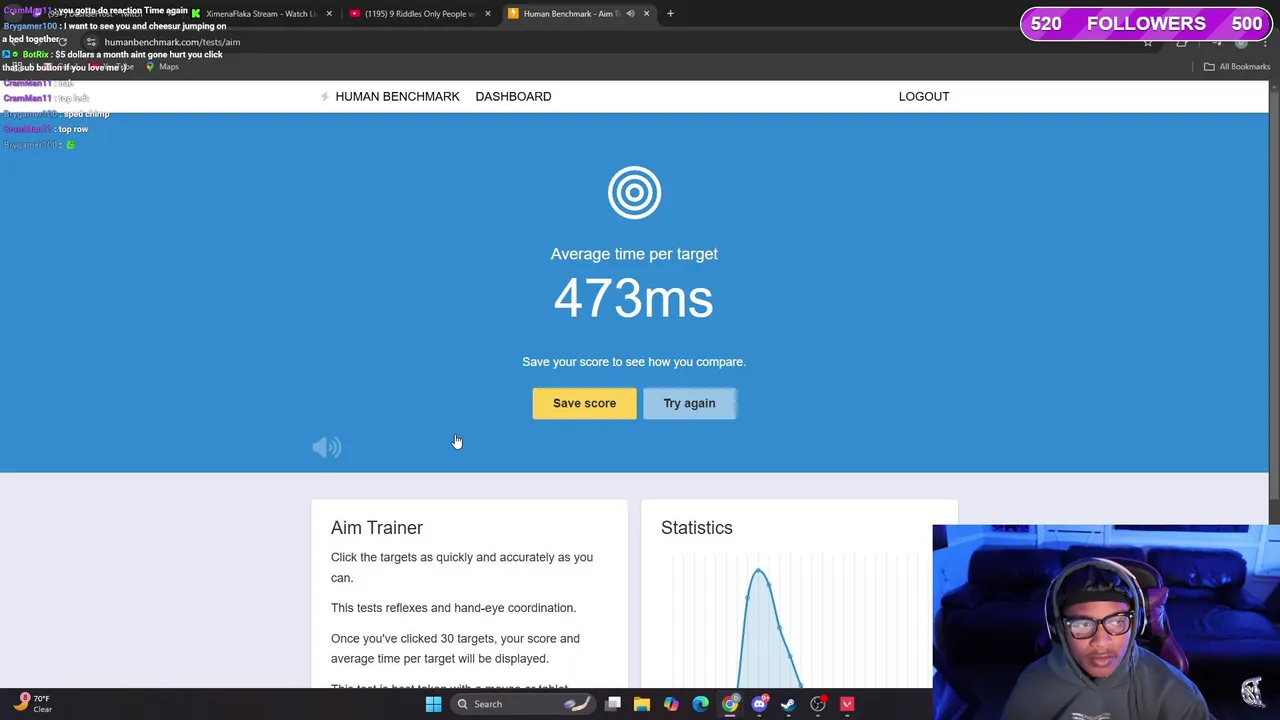Screen dimensions: 1280x720
Task: Click the Statistics heading
Action: (697, 528)
